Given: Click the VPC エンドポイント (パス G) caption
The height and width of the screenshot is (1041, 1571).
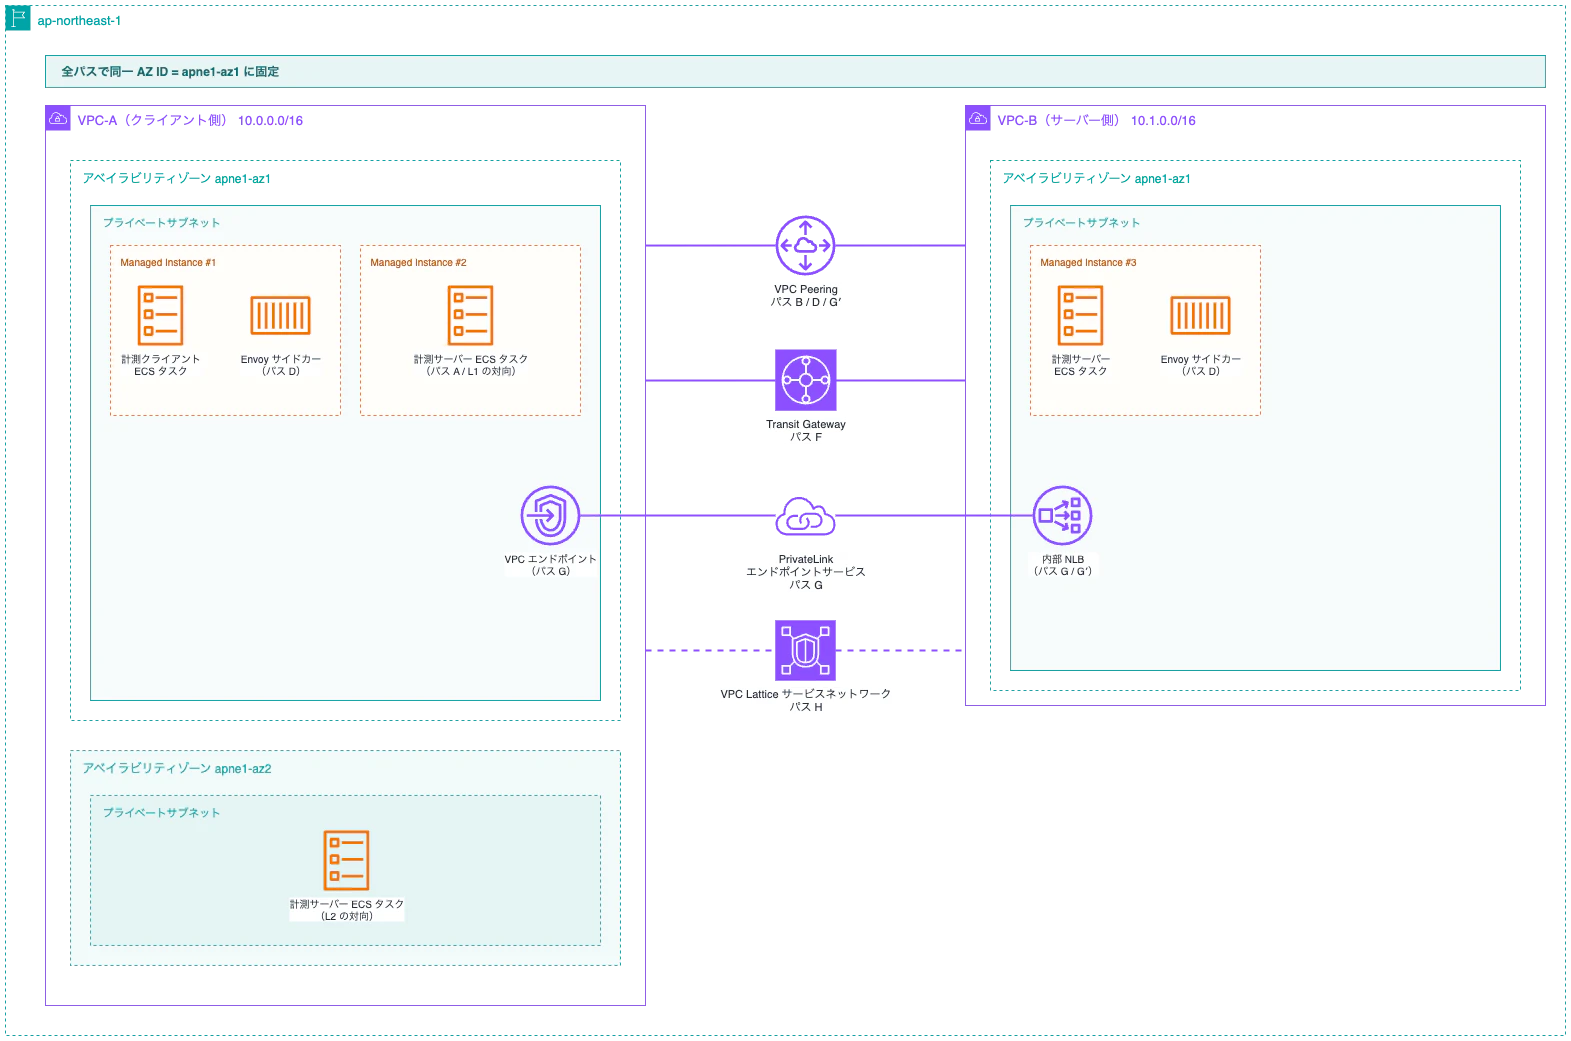Looking at the screenshot, I should coord(550,565).
